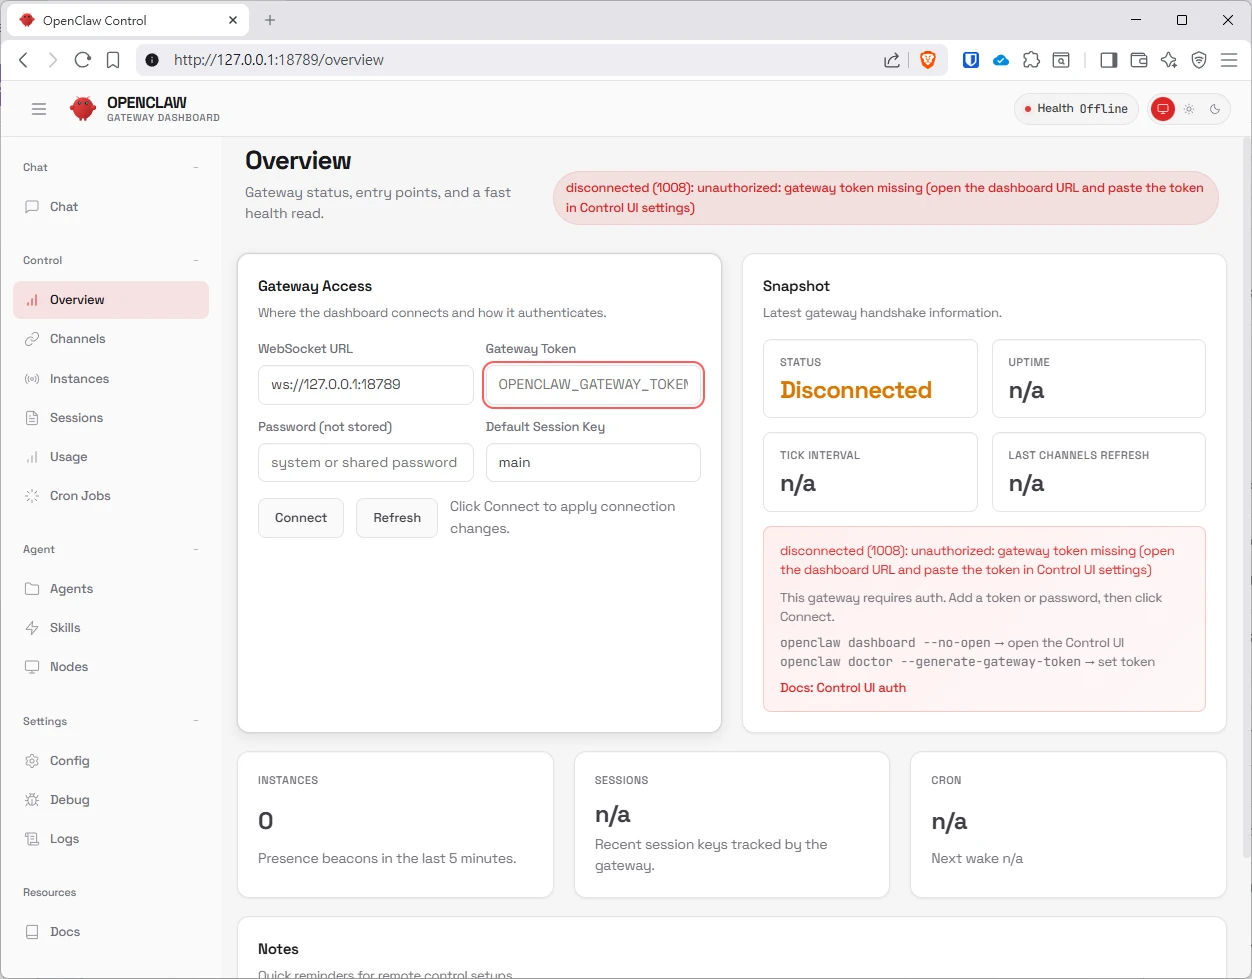
Task: Click the OpenClaw lobster logo
Action: point(83,109)
